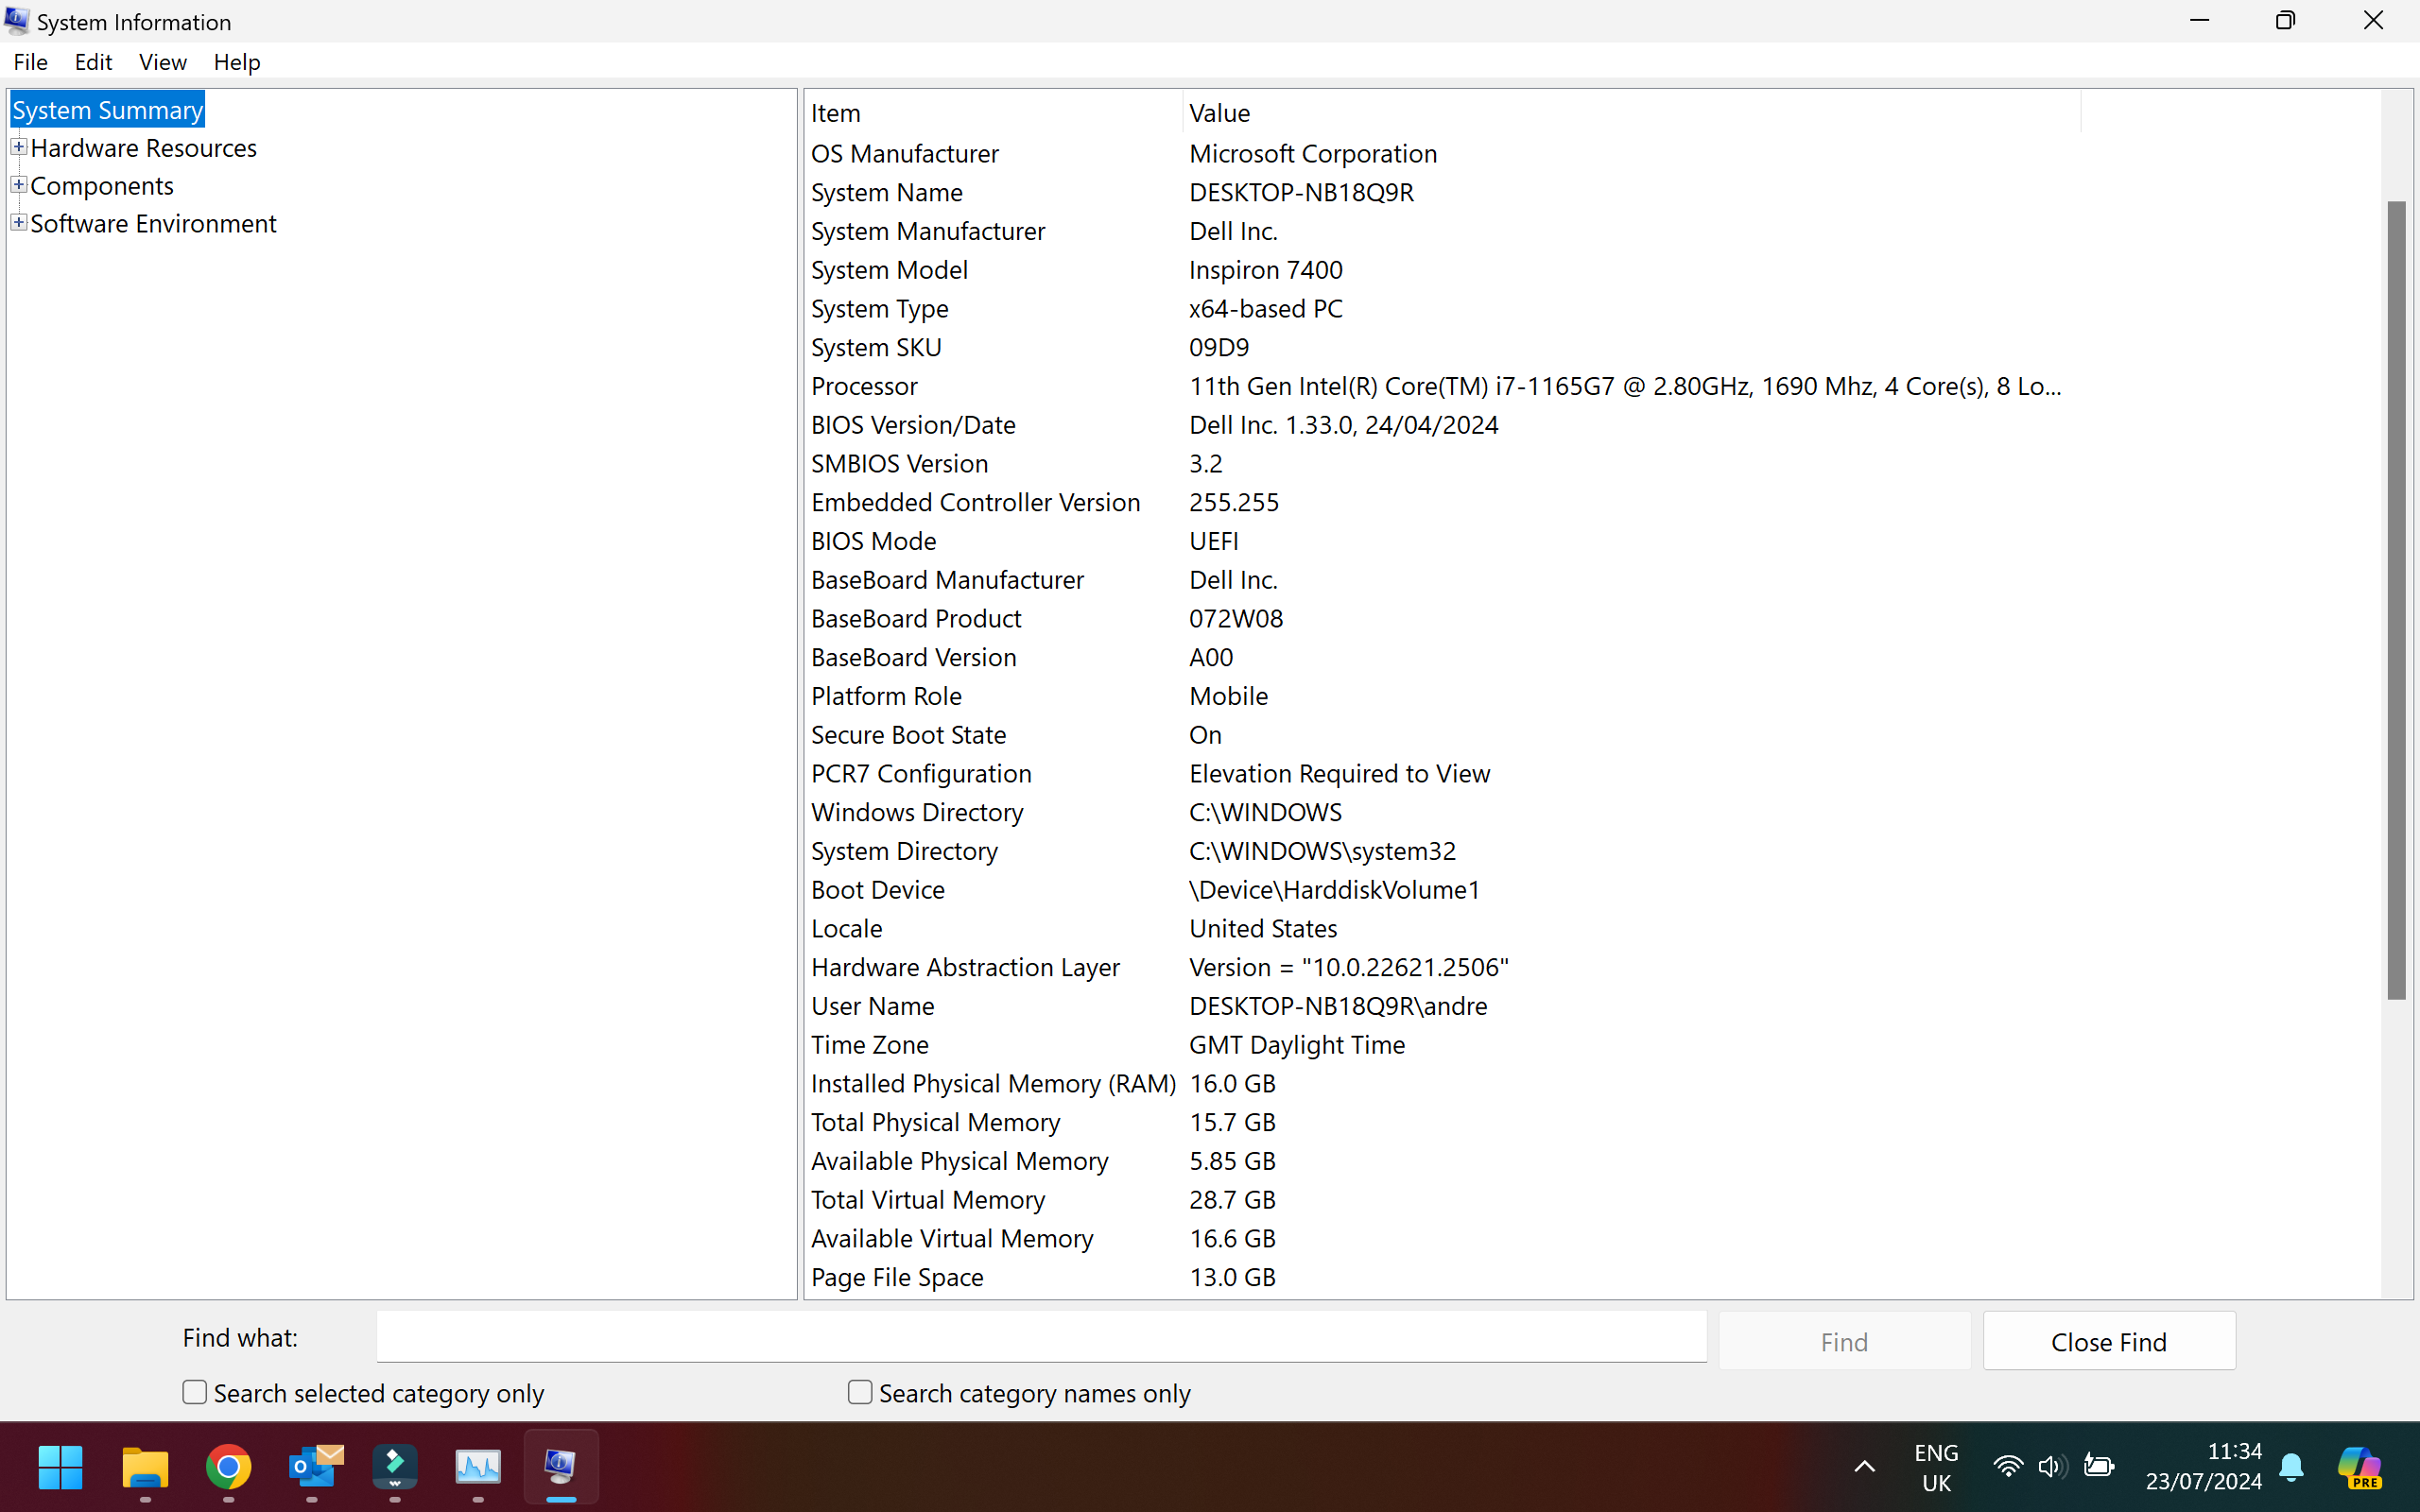2420x1512 pixels.
Task: Click the vertical scrollbar thumb
Action: pos(2397,600)
